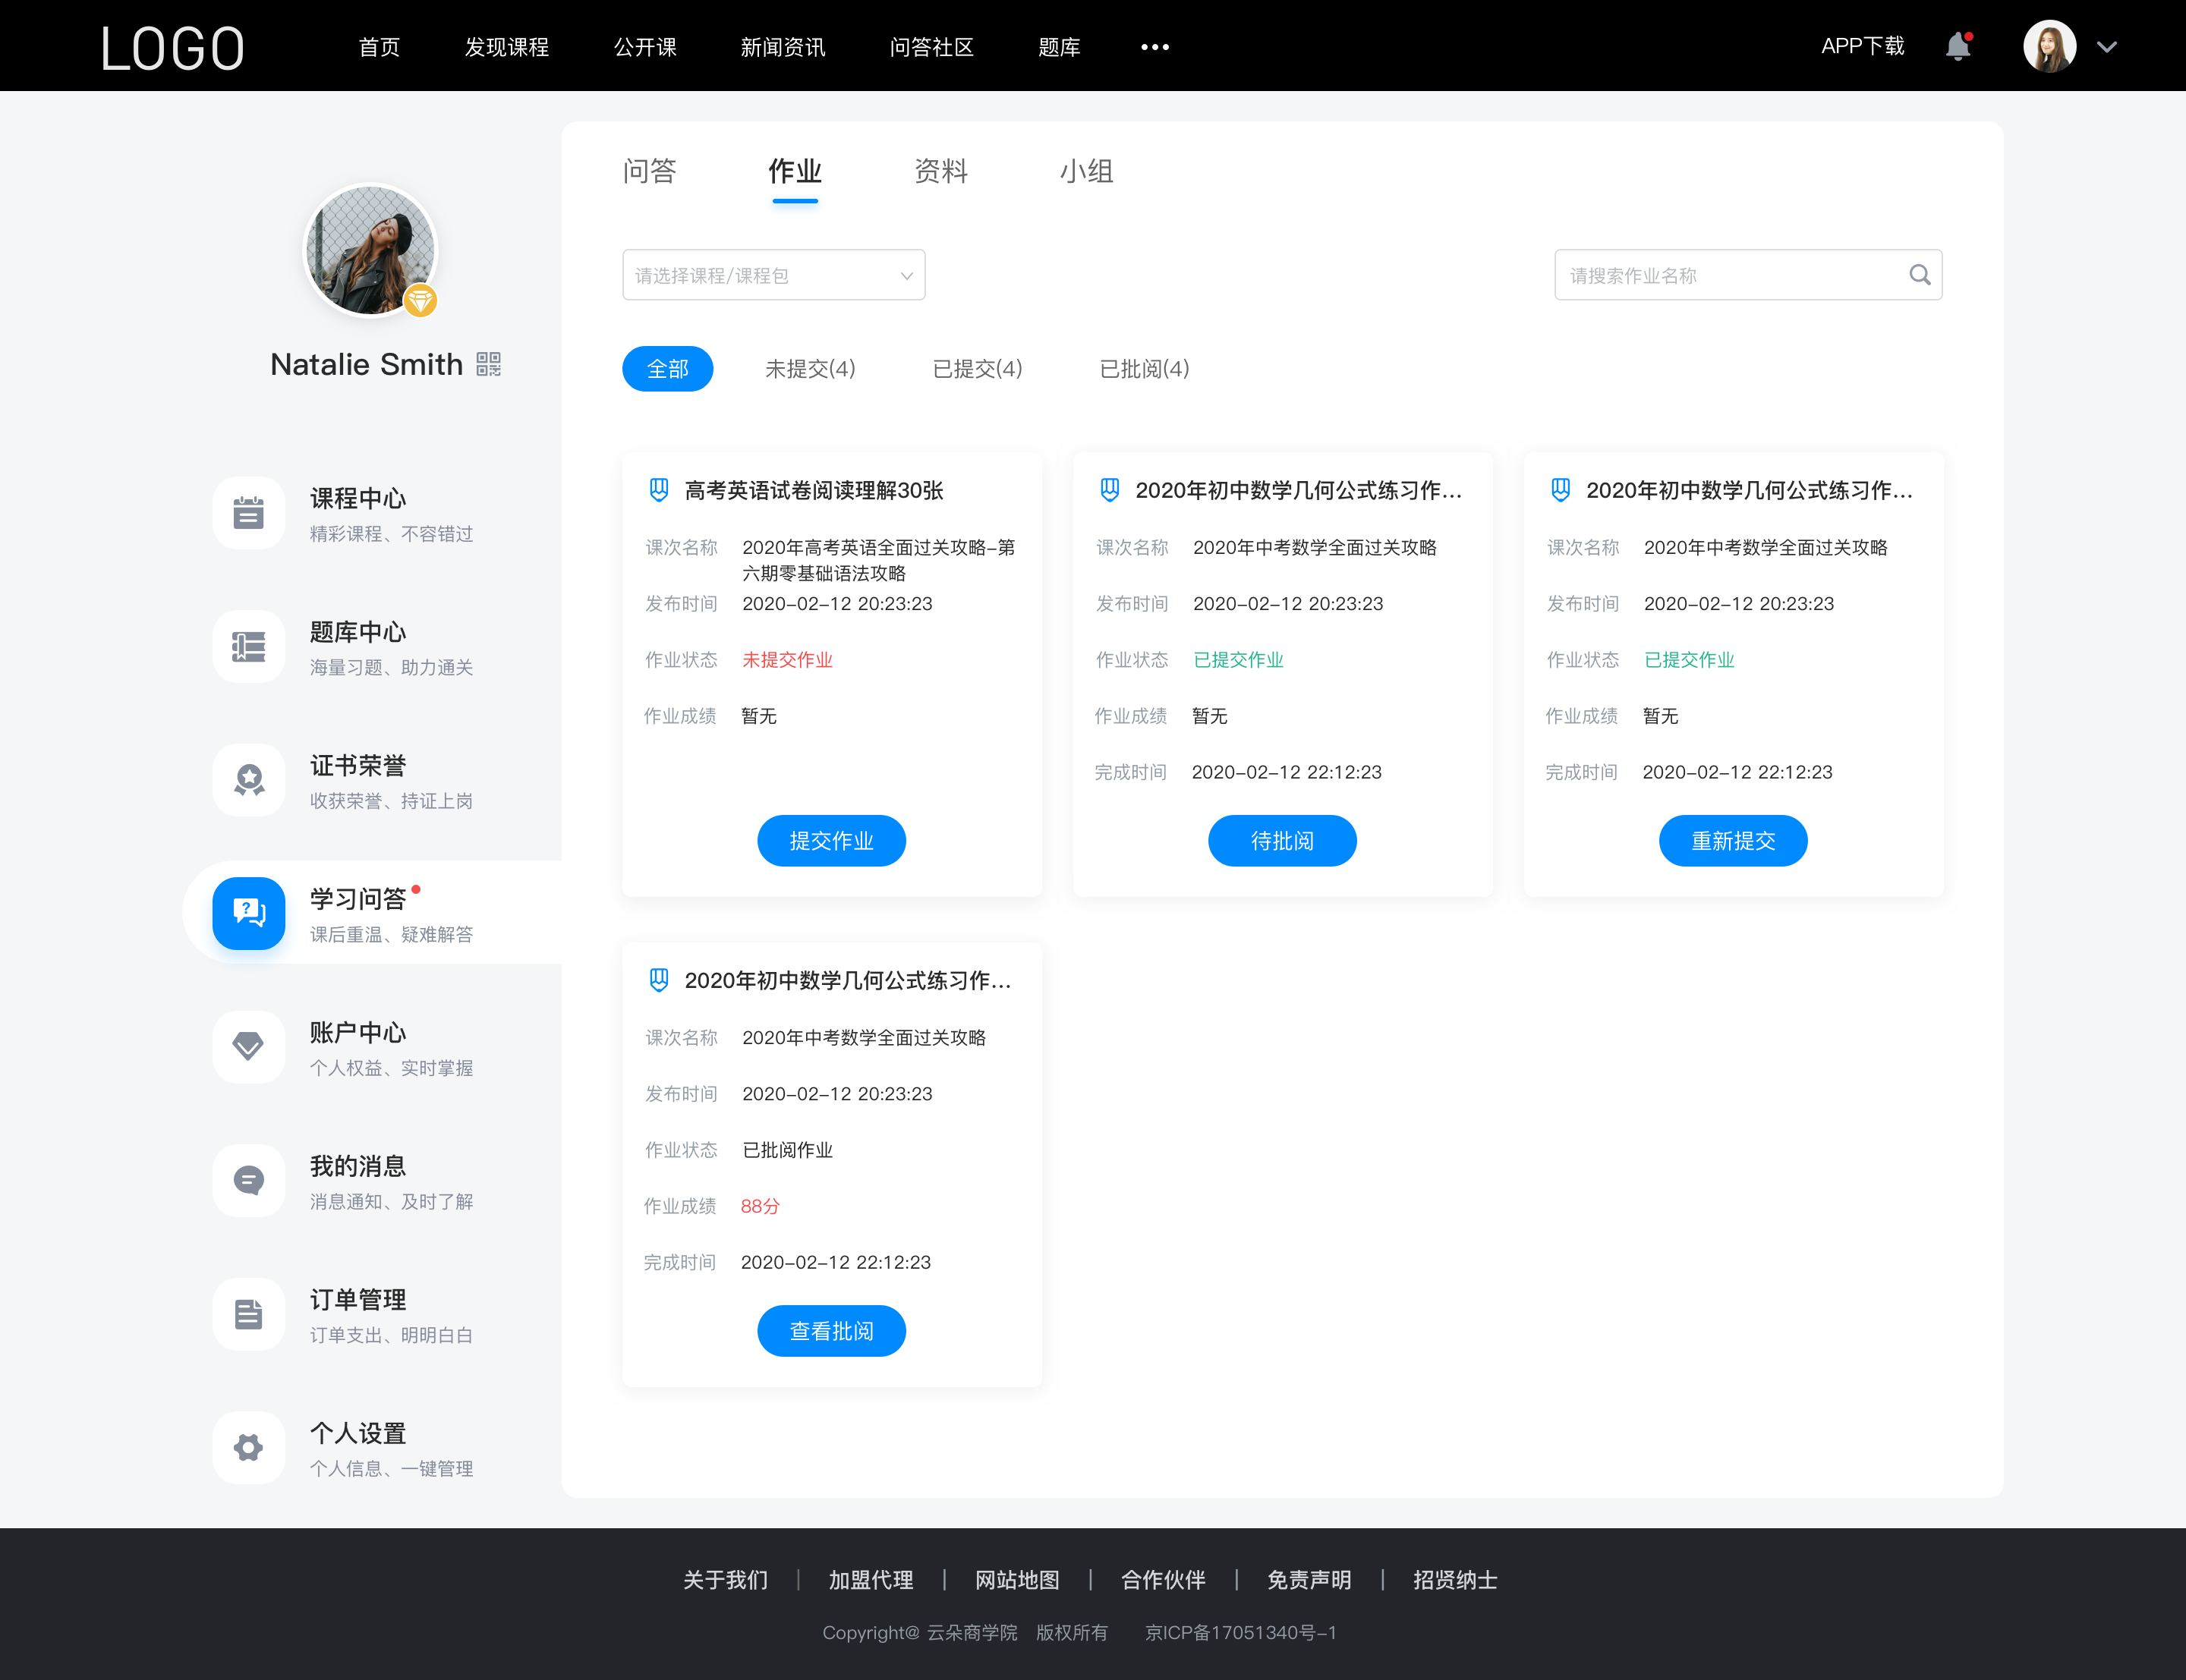
Task: Click 提交作业 button on English assignment
Action: click(x=831, y=840)
